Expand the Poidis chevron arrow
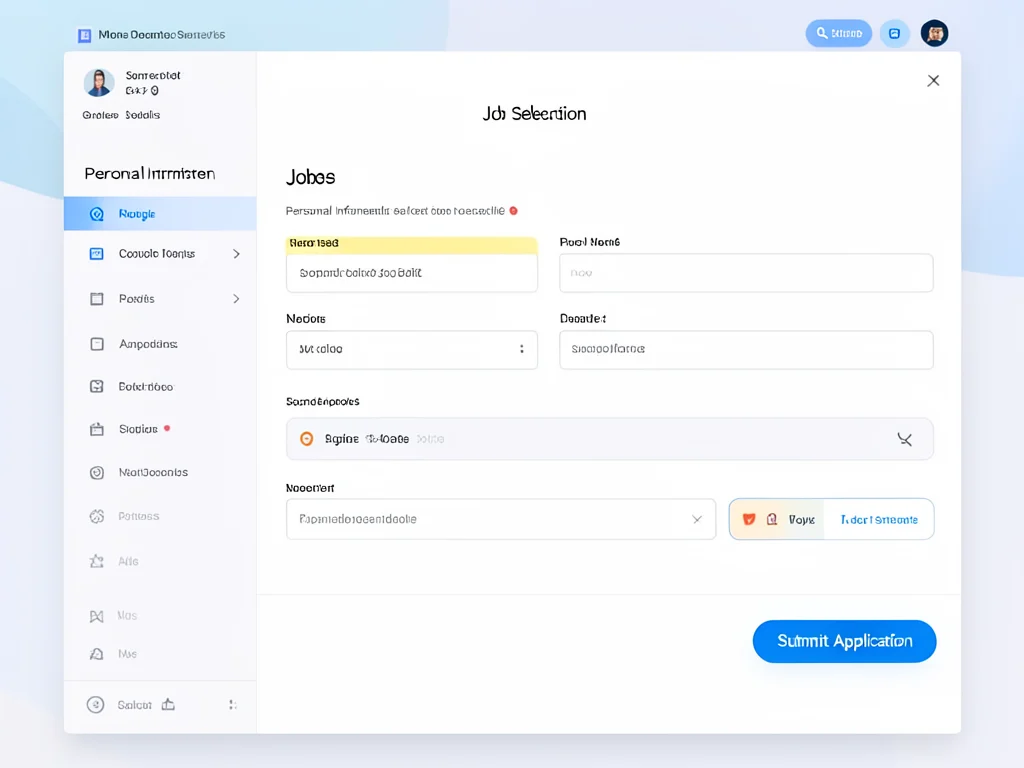The width and height of the screenshot is (1024, 768). (236, 298)
